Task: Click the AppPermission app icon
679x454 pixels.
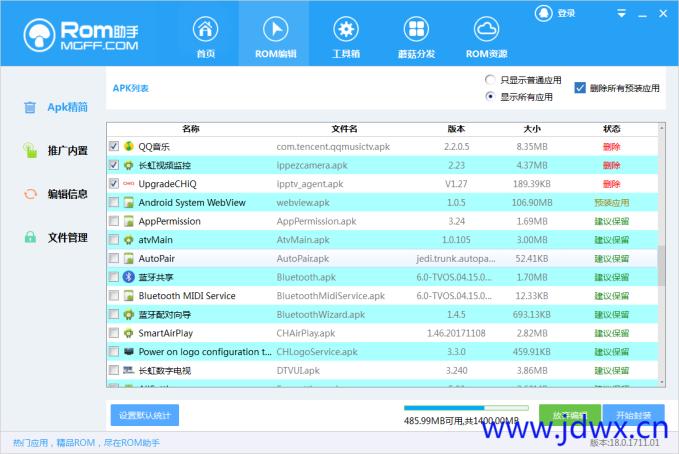Action: (129, 221)
